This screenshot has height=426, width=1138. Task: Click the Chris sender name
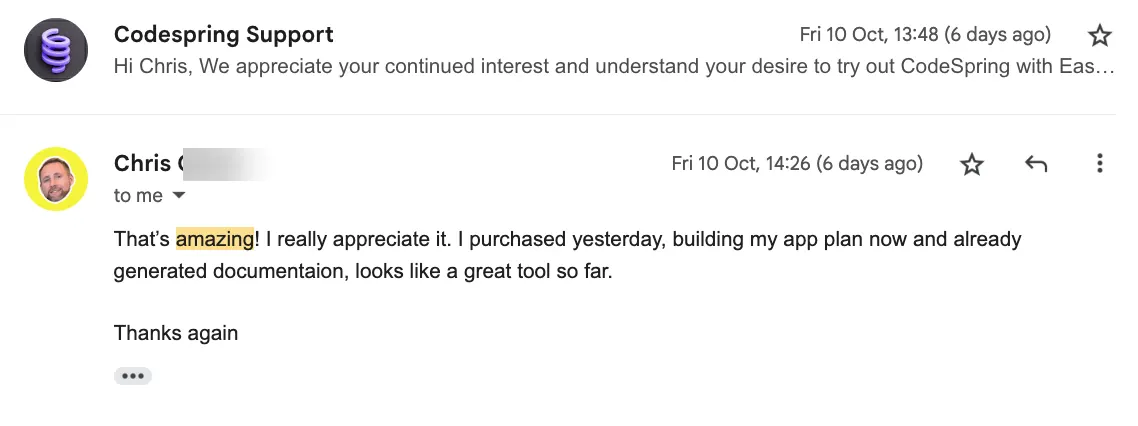tap(142, 163)
